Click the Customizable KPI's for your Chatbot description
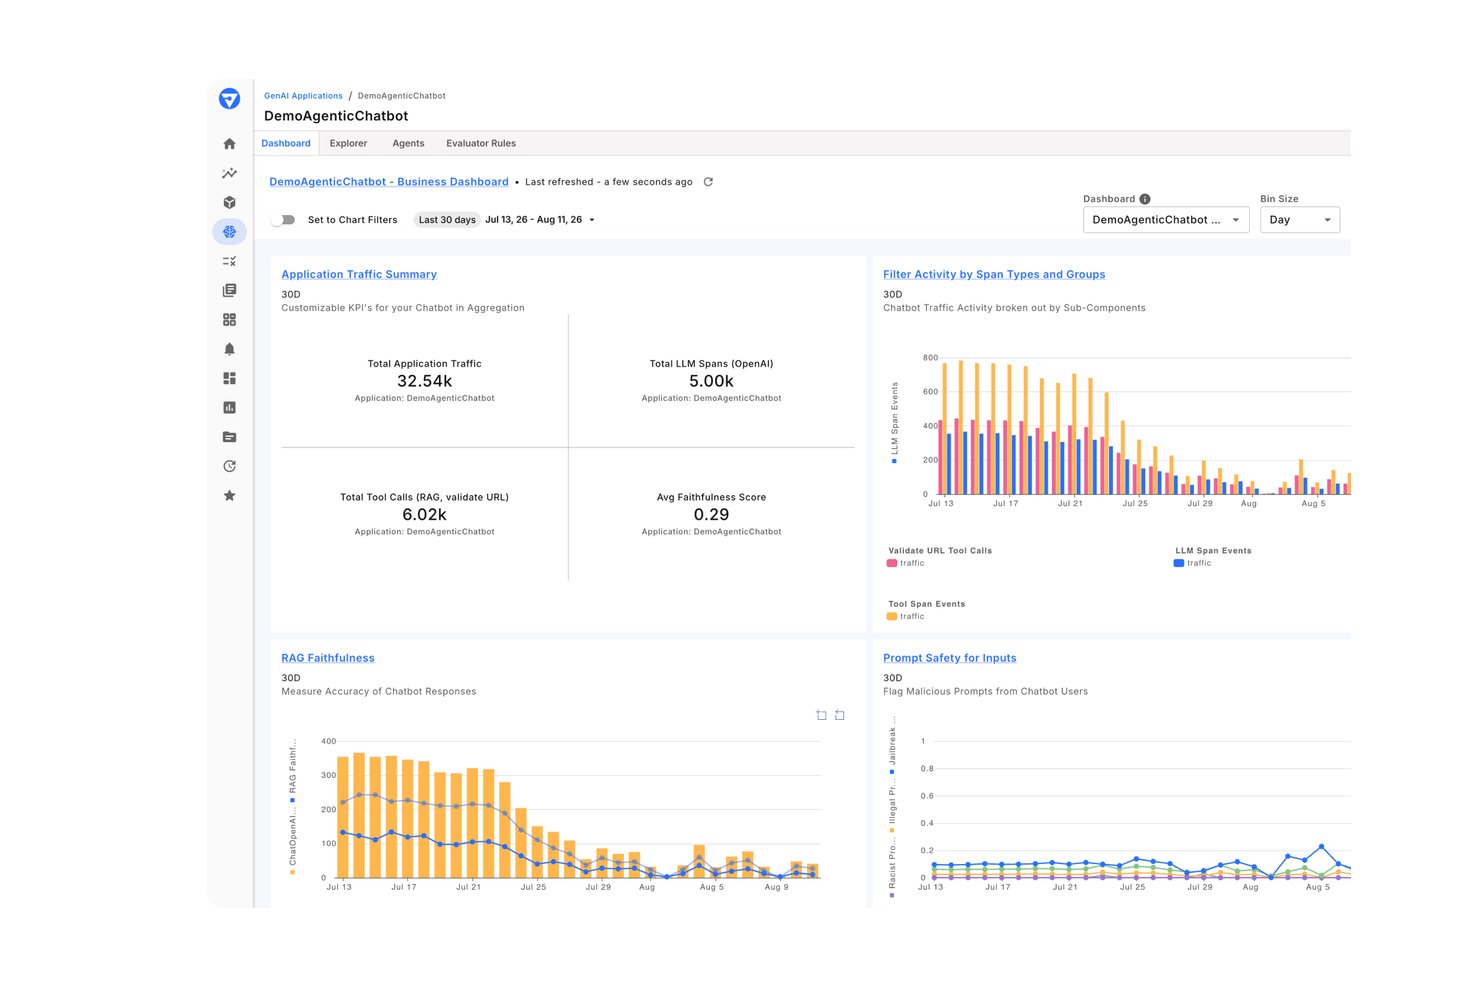Image resolution: width=1480 pixels, height=987 pixels. pyautogui.click(x=402, y=308)
